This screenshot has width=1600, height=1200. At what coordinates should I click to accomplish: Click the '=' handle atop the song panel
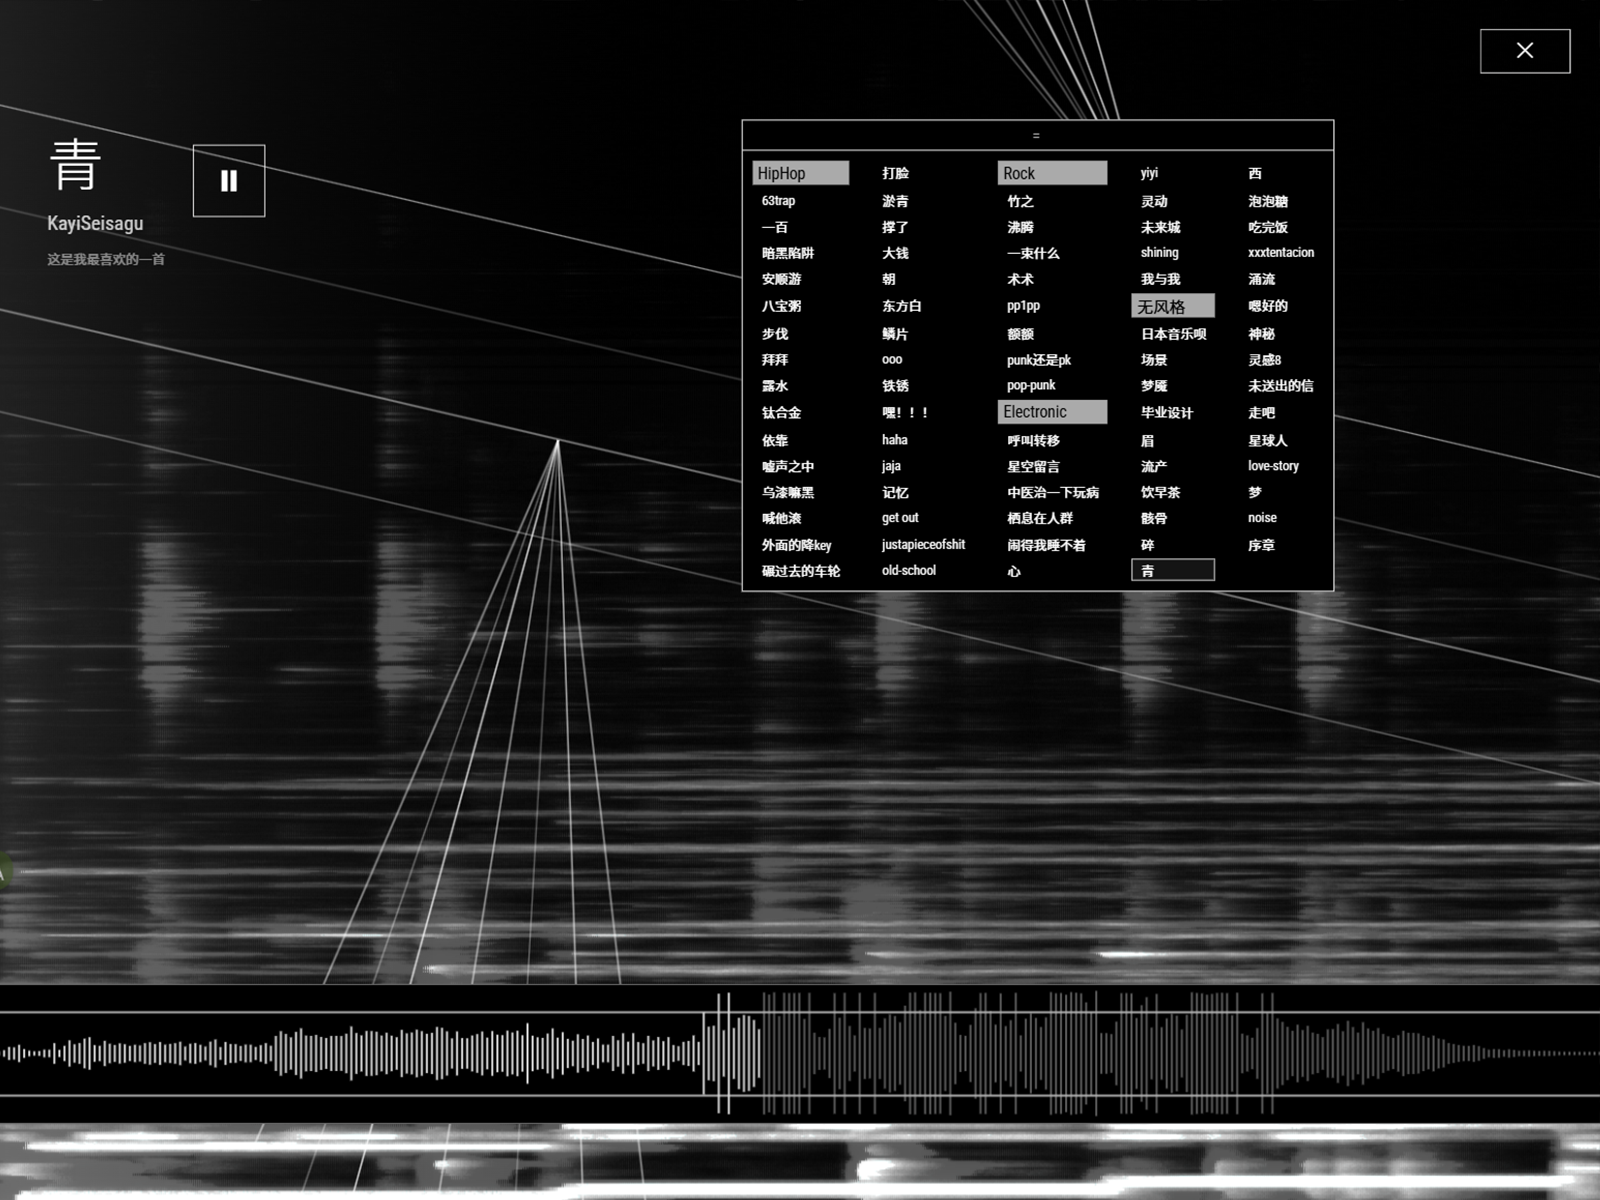[1037, 134]
